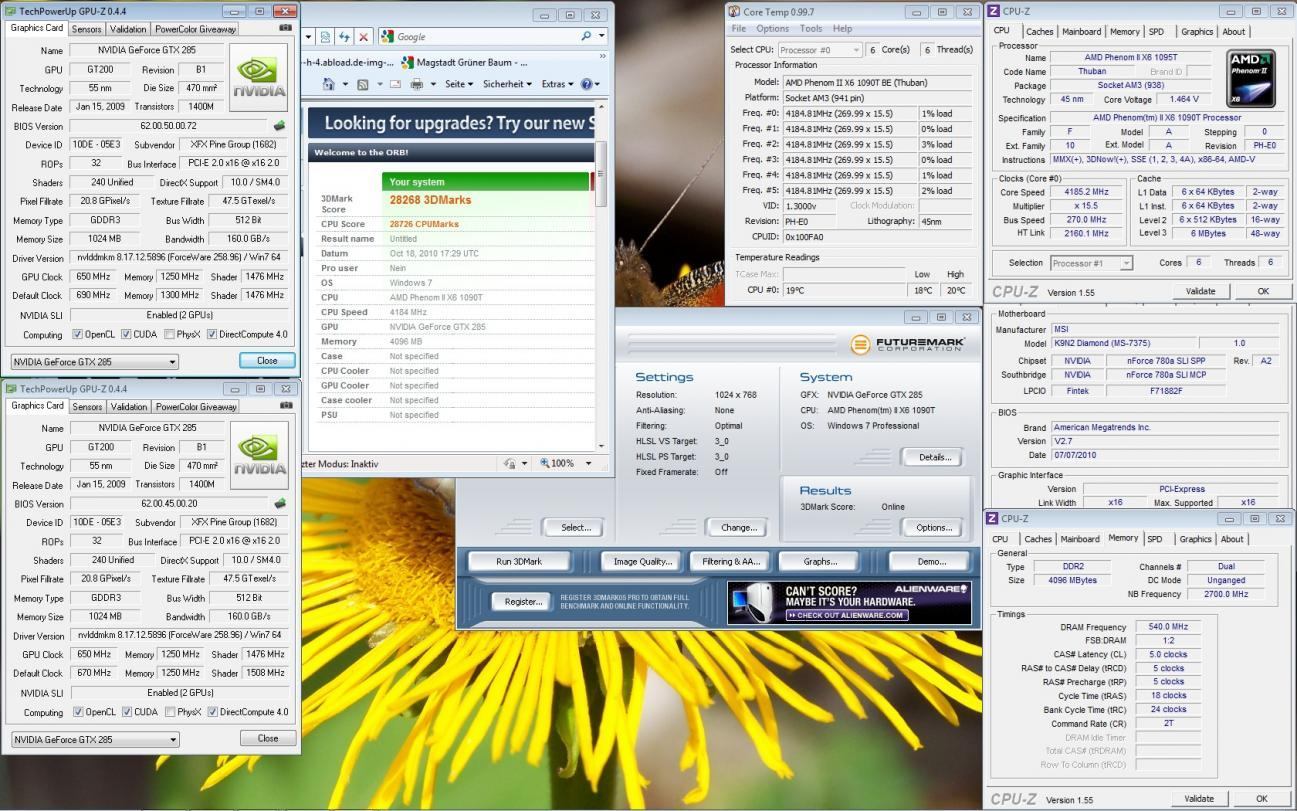Click the Core Temp title bar icon

click(734, 11)
